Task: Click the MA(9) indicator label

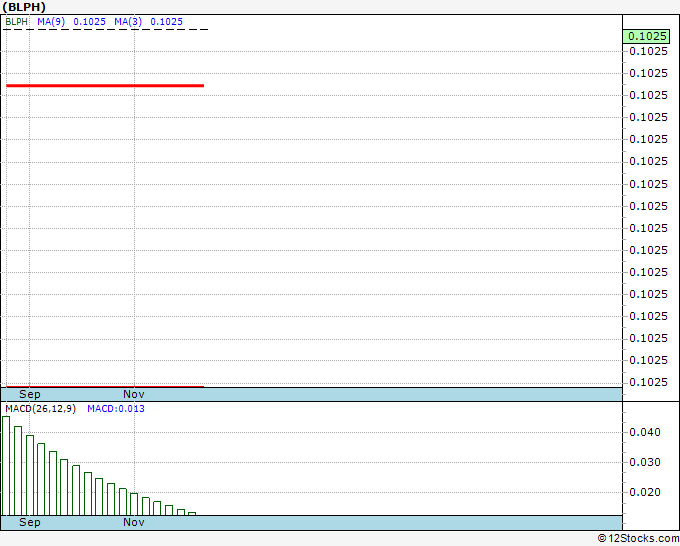Action: tap(51, 22)
